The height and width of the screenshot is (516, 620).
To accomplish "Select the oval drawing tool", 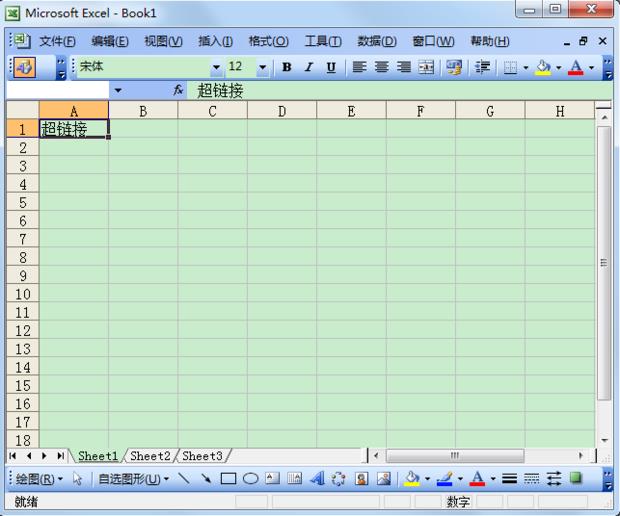I will [x=250, y=479].
